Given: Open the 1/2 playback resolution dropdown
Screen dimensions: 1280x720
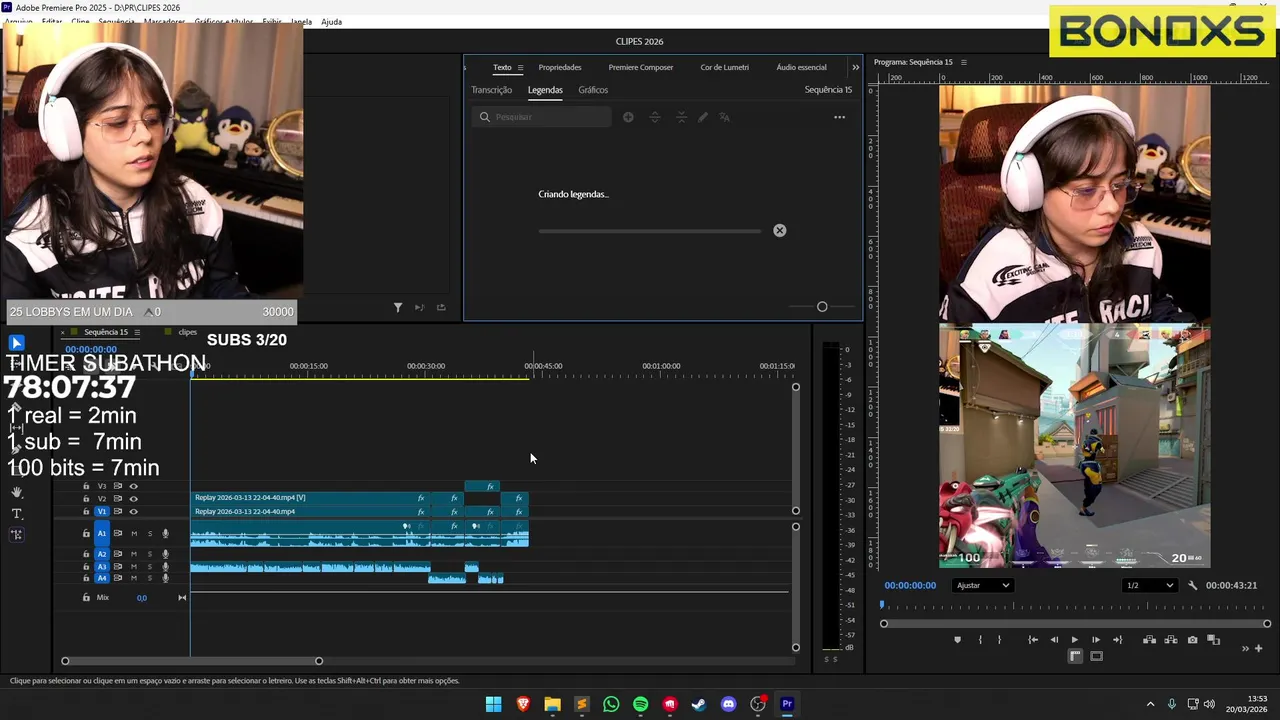Looking at the screenshot, I should (1149, 586).
